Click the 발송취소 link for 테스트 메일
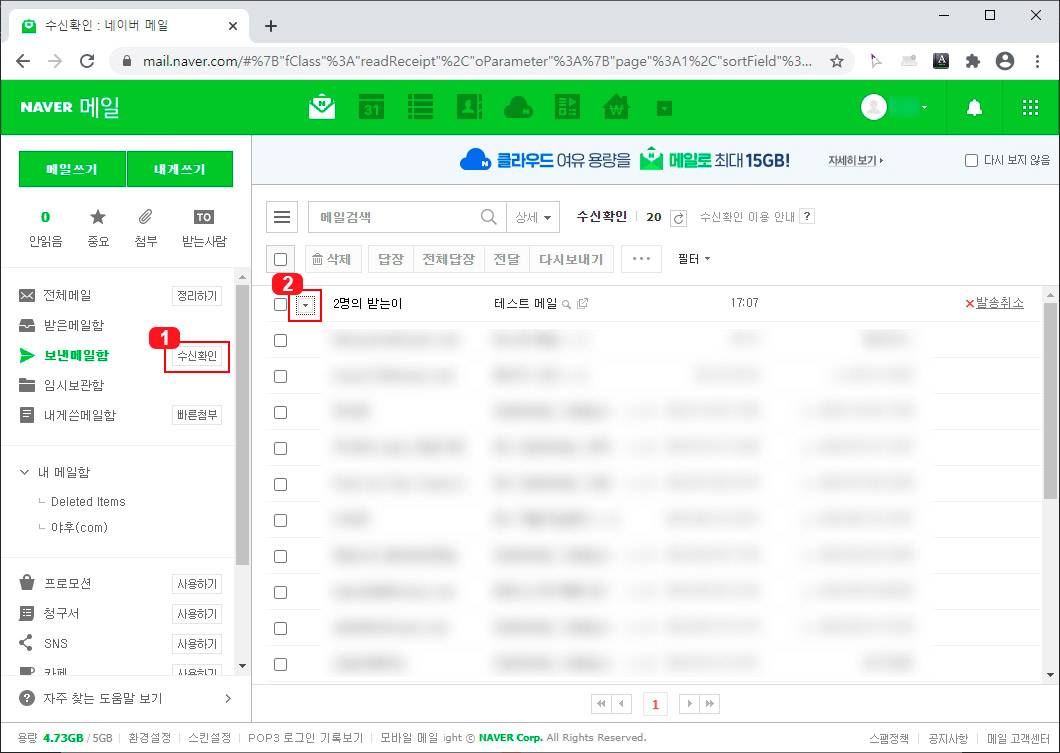The height and width of the screenshot is (753, 1060). point(998,302)
